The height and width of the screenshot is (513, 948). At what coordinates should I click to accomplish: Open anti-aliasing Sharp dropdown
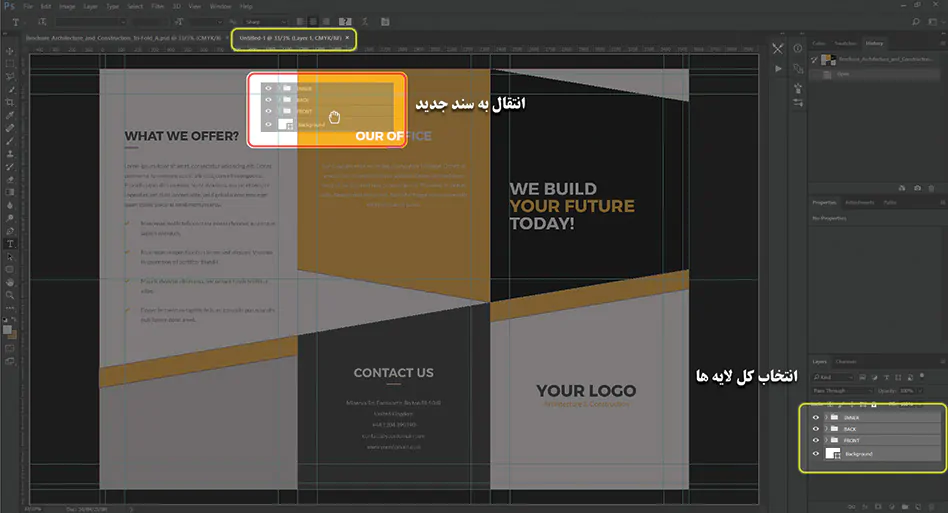(265, 22)
